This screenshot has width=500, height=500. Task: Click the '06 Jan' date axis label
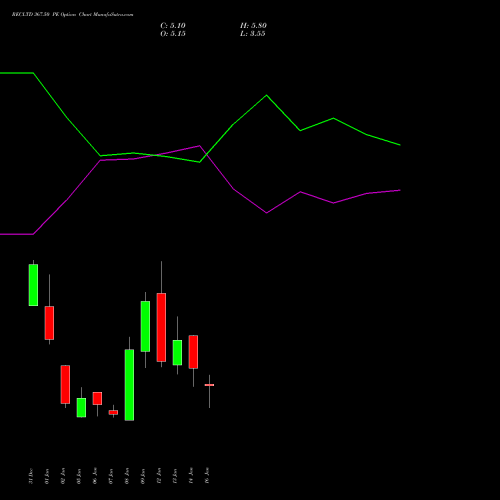[95, 476]
